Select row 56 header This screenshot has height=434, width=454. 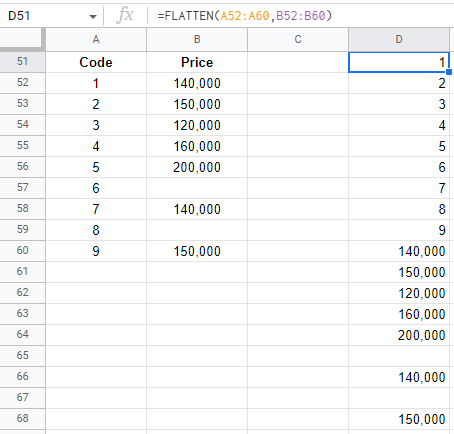(x=22, y=167)
